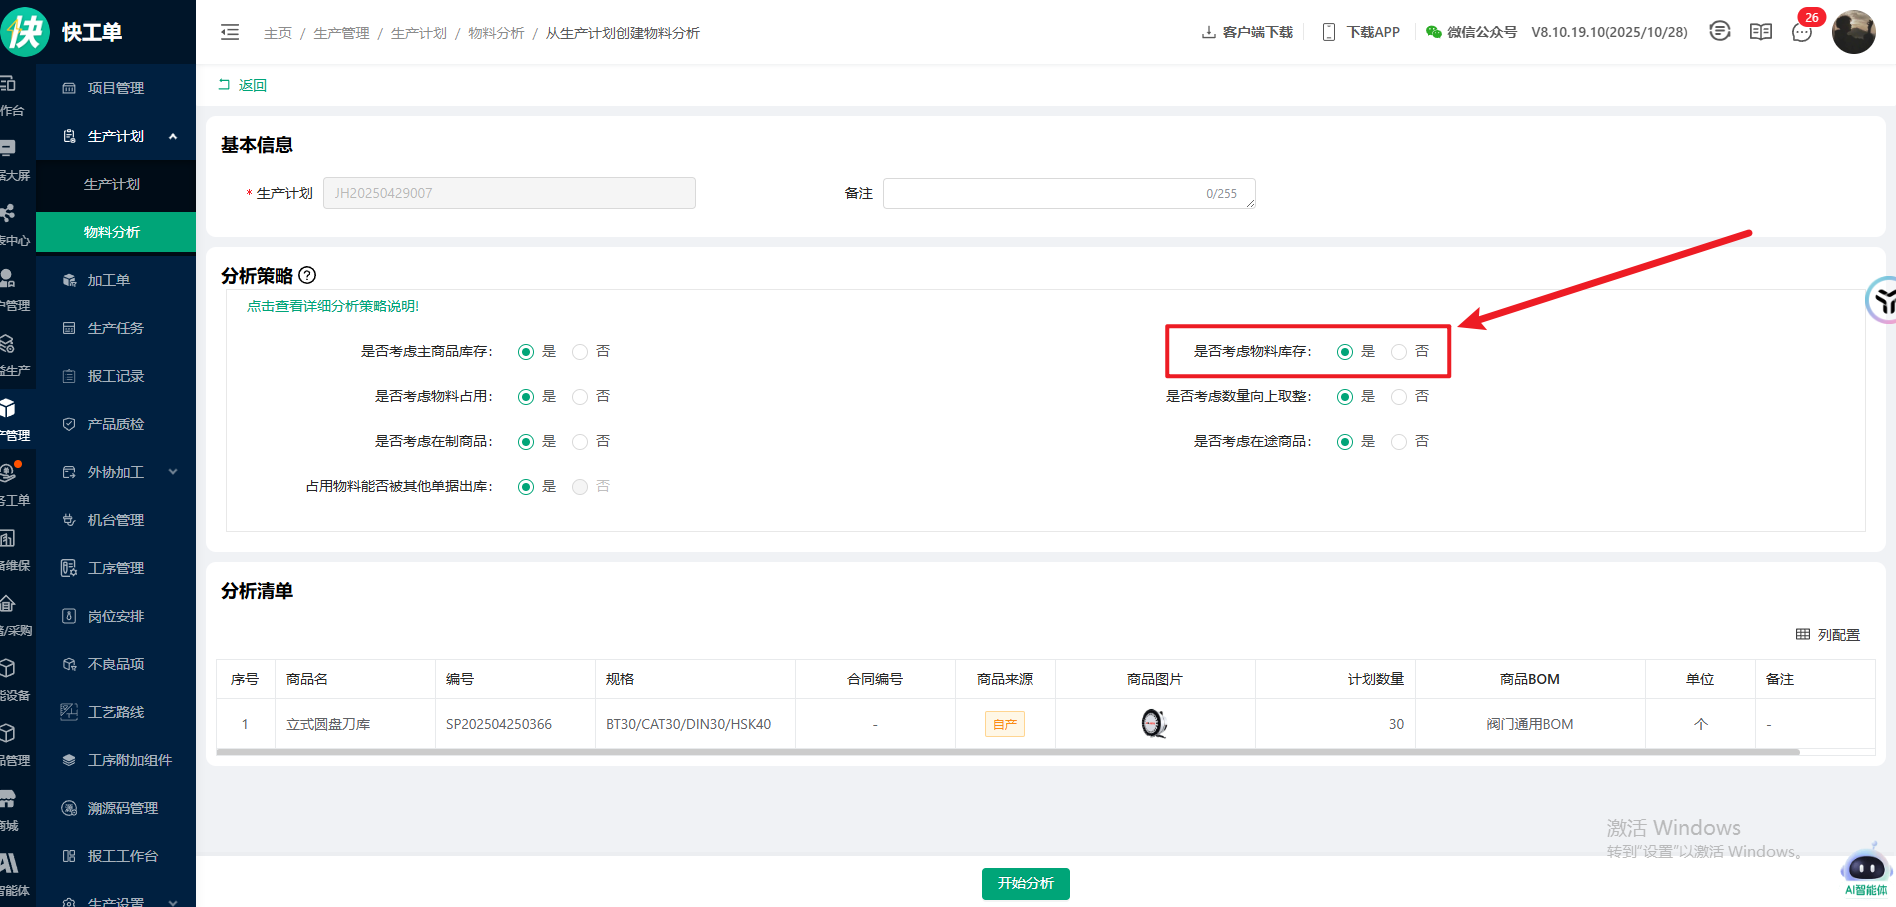Screen dimensions: 1896x907
Task: Open the message notifications icon with badge 26
Action: pos(1802,32)
